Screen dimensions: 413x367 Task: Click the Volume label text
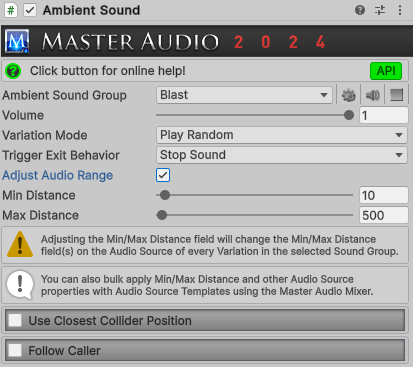click(x=23, y=115)
